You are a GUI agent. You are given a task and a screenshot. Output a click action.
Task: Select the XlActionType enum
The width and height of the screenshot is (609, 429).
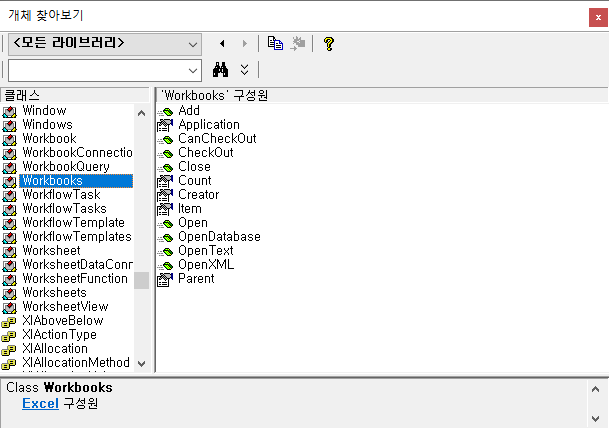(59, 334)
